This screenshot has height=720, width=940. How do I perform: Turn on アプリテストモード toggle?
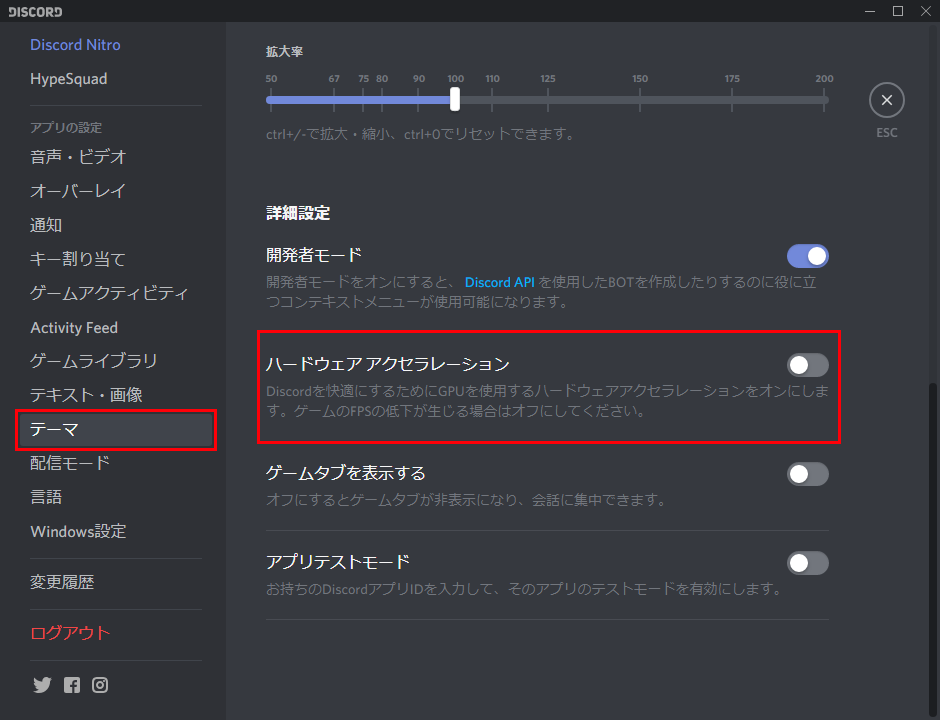tap(808, 563)
